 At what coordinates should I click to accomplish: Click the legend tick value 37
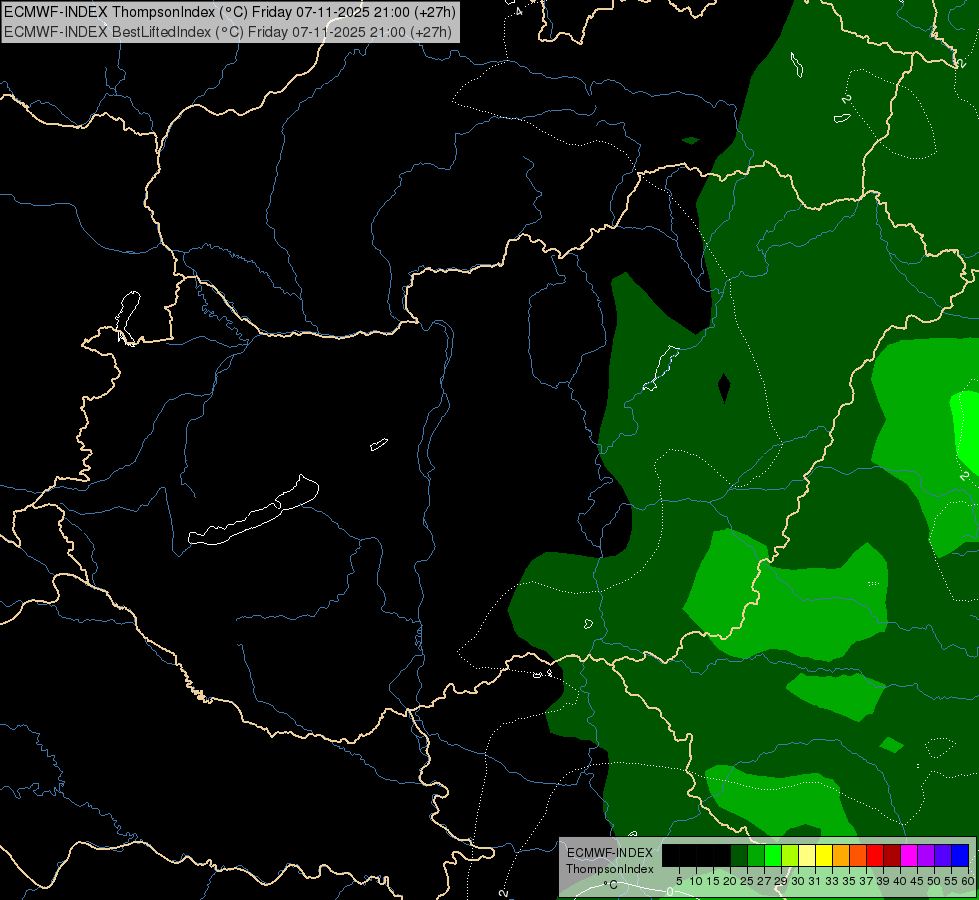tap(865, 881)
